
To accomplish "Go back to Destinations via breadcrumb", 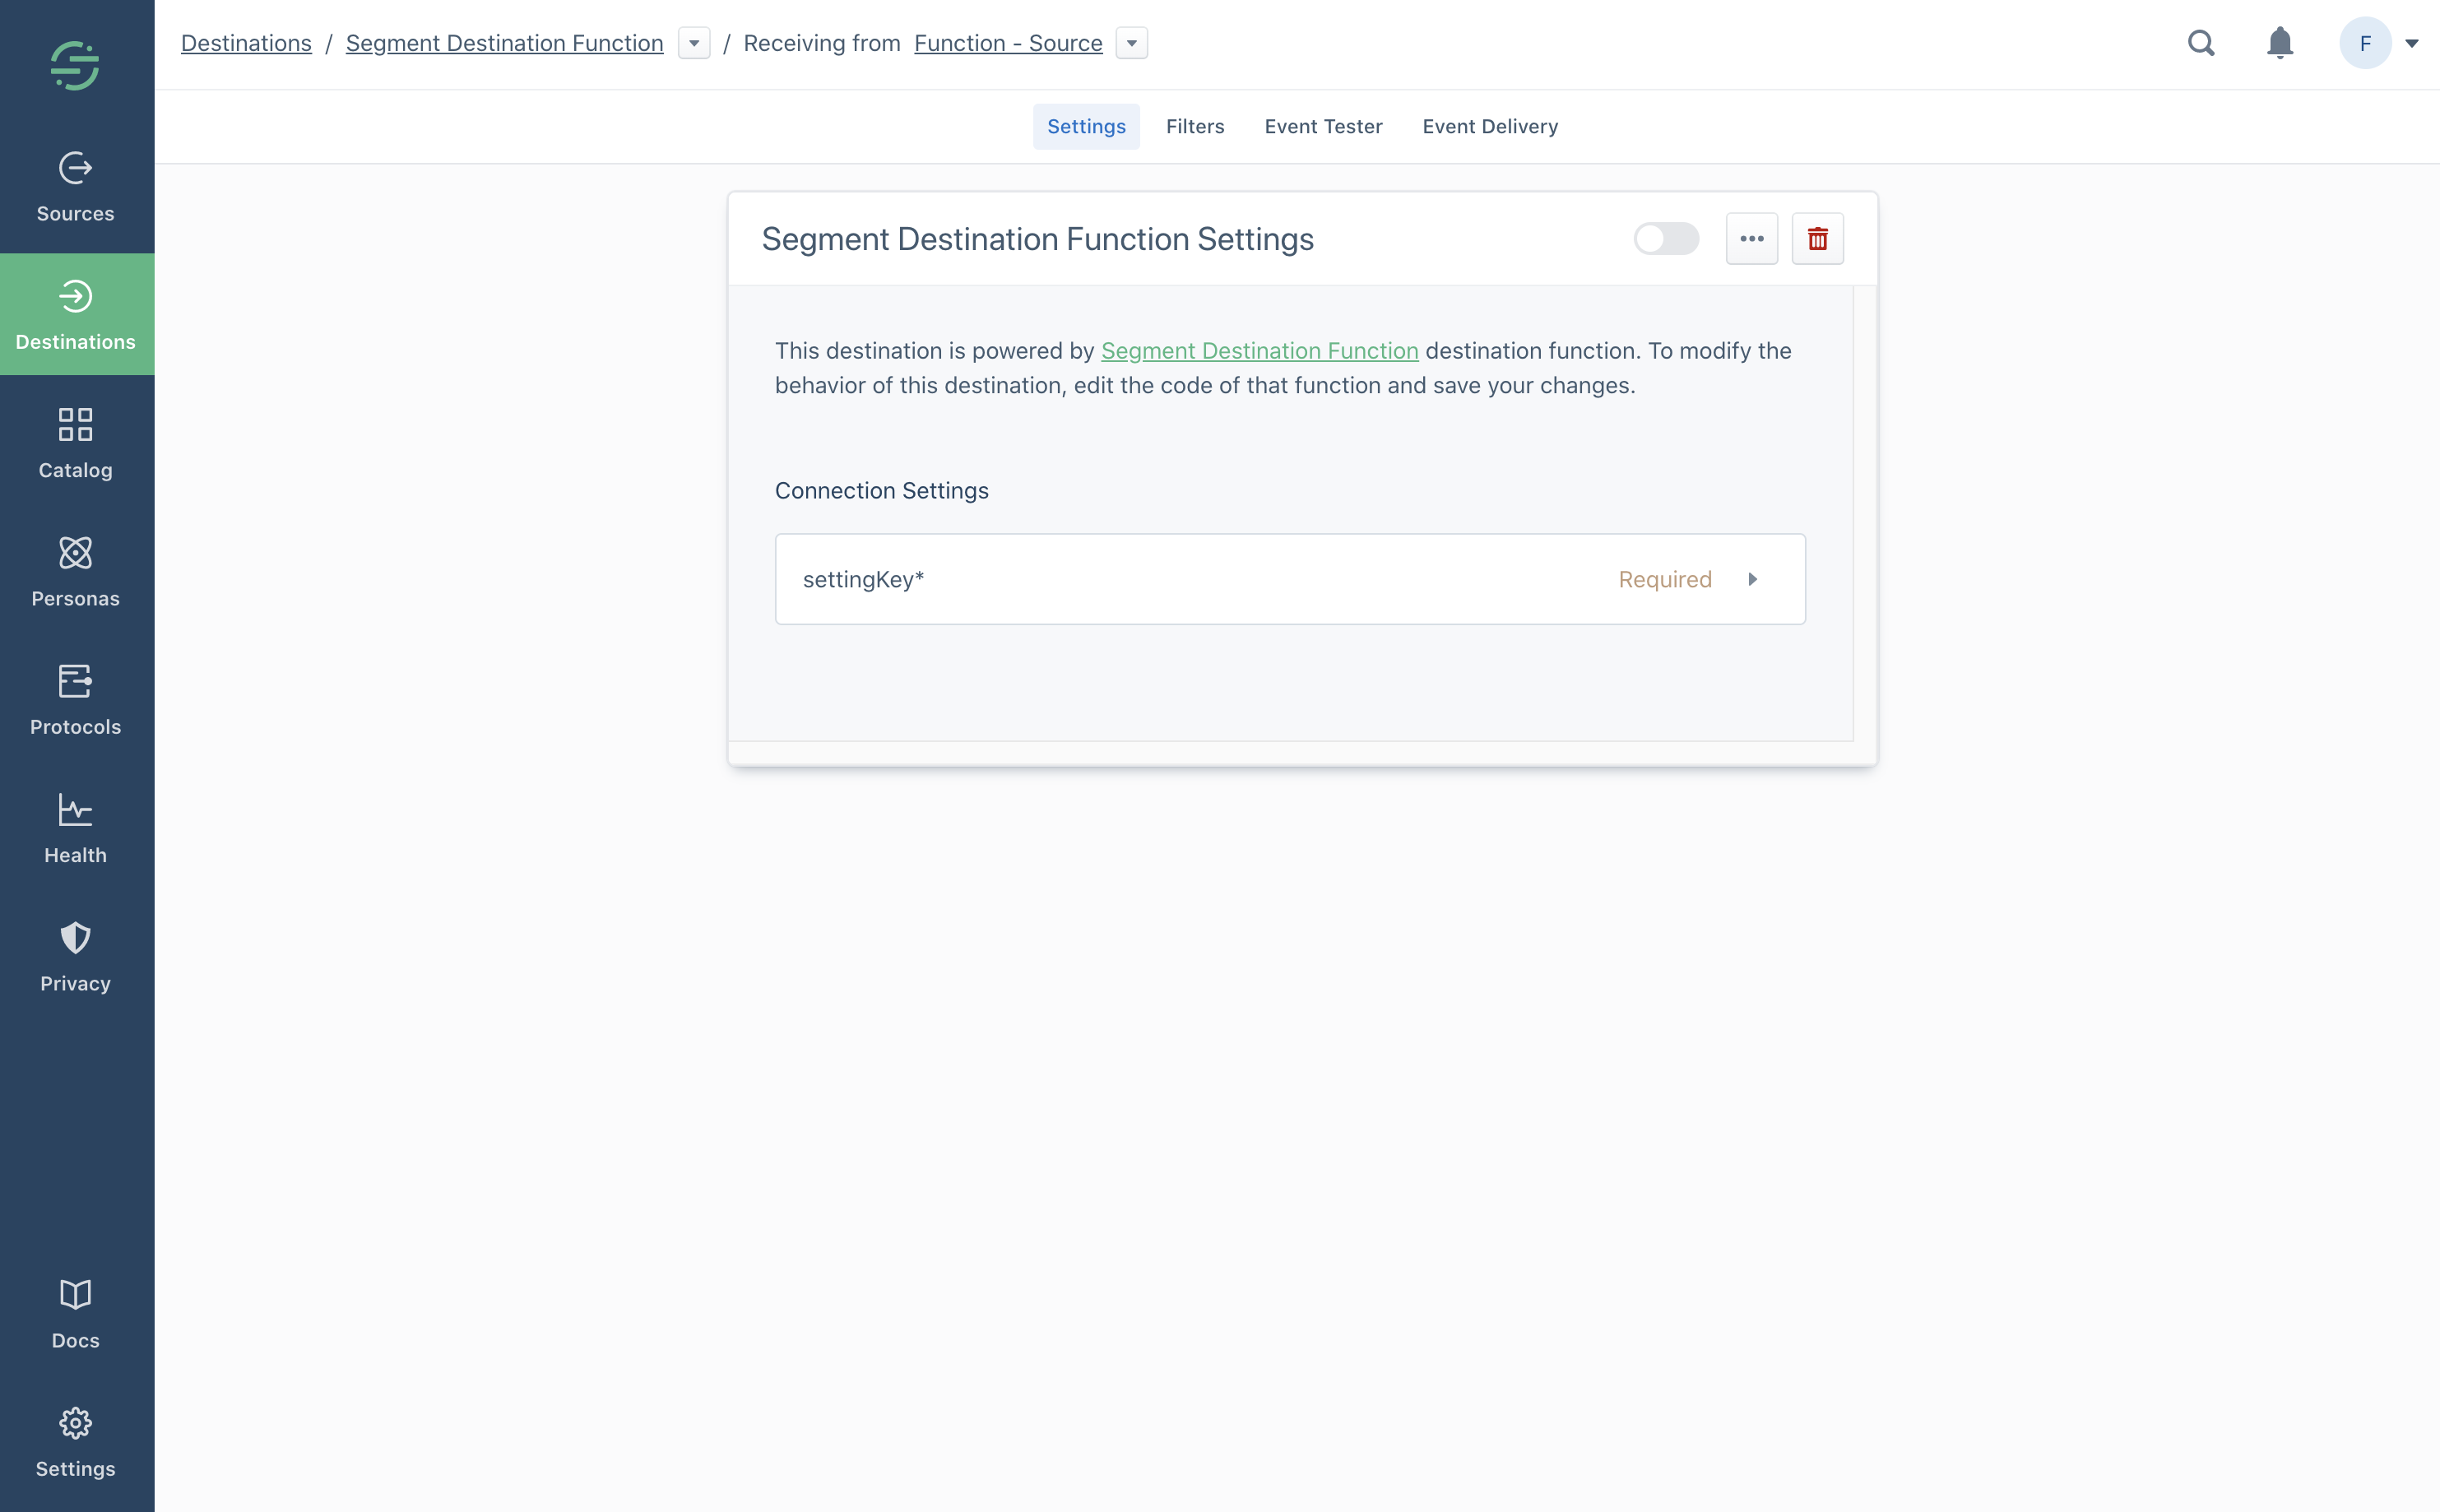I will pyautogui.click(x=246, y=43).
